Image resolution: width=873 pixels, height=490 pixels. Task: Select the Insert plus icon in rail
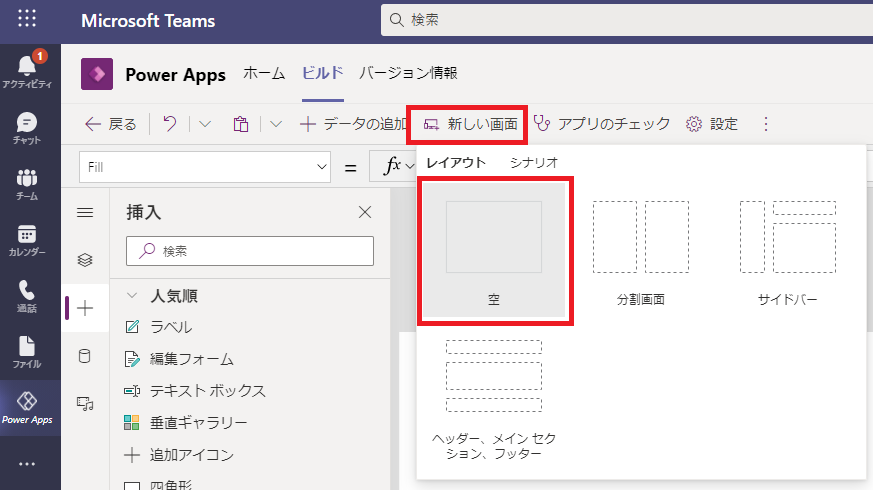(85, 308)
